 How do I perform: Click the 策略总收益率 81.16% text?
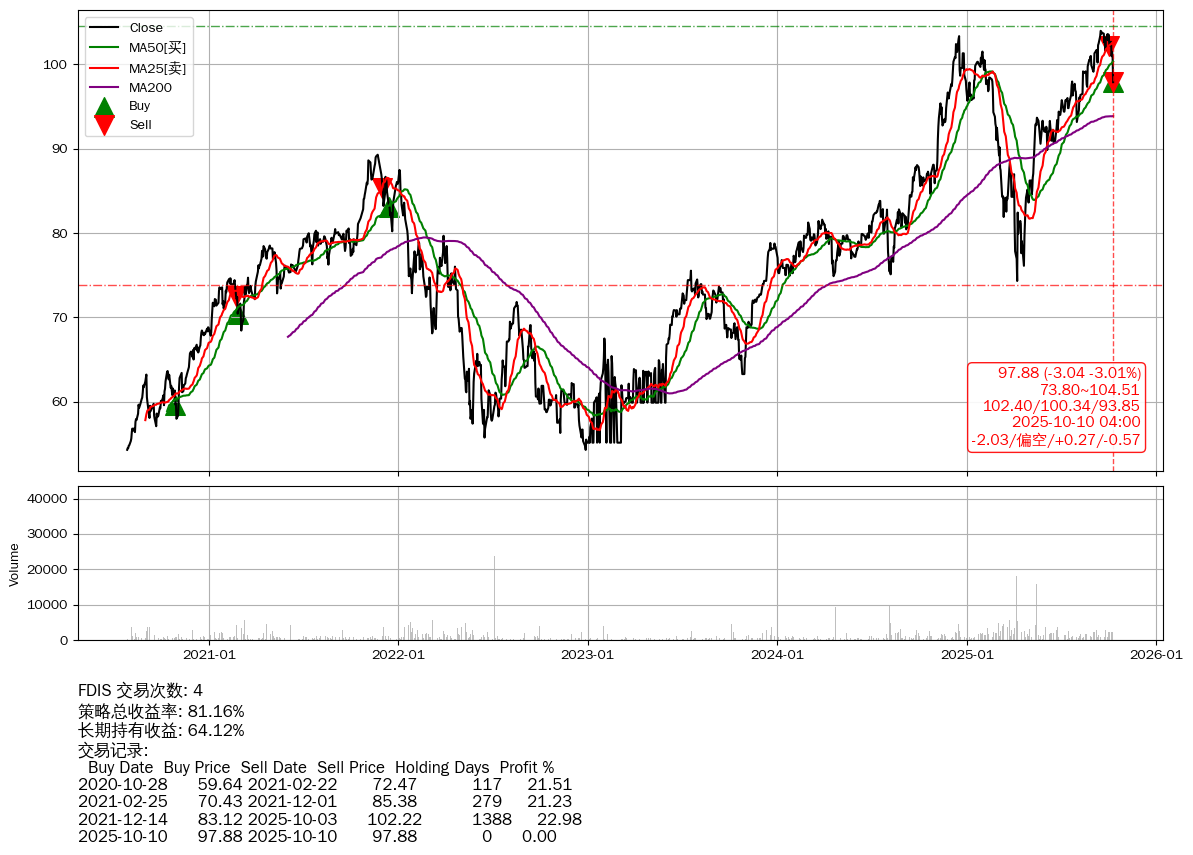pyautogui.click(x=161, y=711)
